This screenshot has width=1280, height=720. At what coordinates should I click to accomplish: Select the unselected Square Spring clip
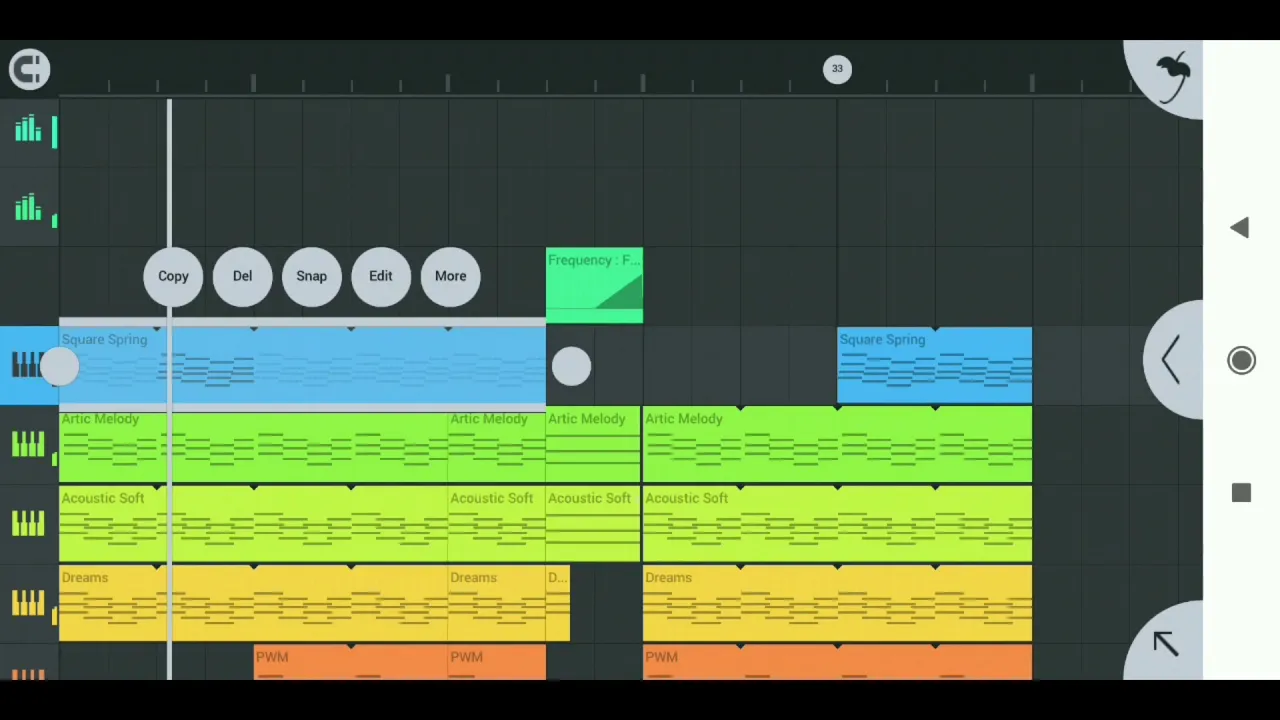(x=934, y=366)
